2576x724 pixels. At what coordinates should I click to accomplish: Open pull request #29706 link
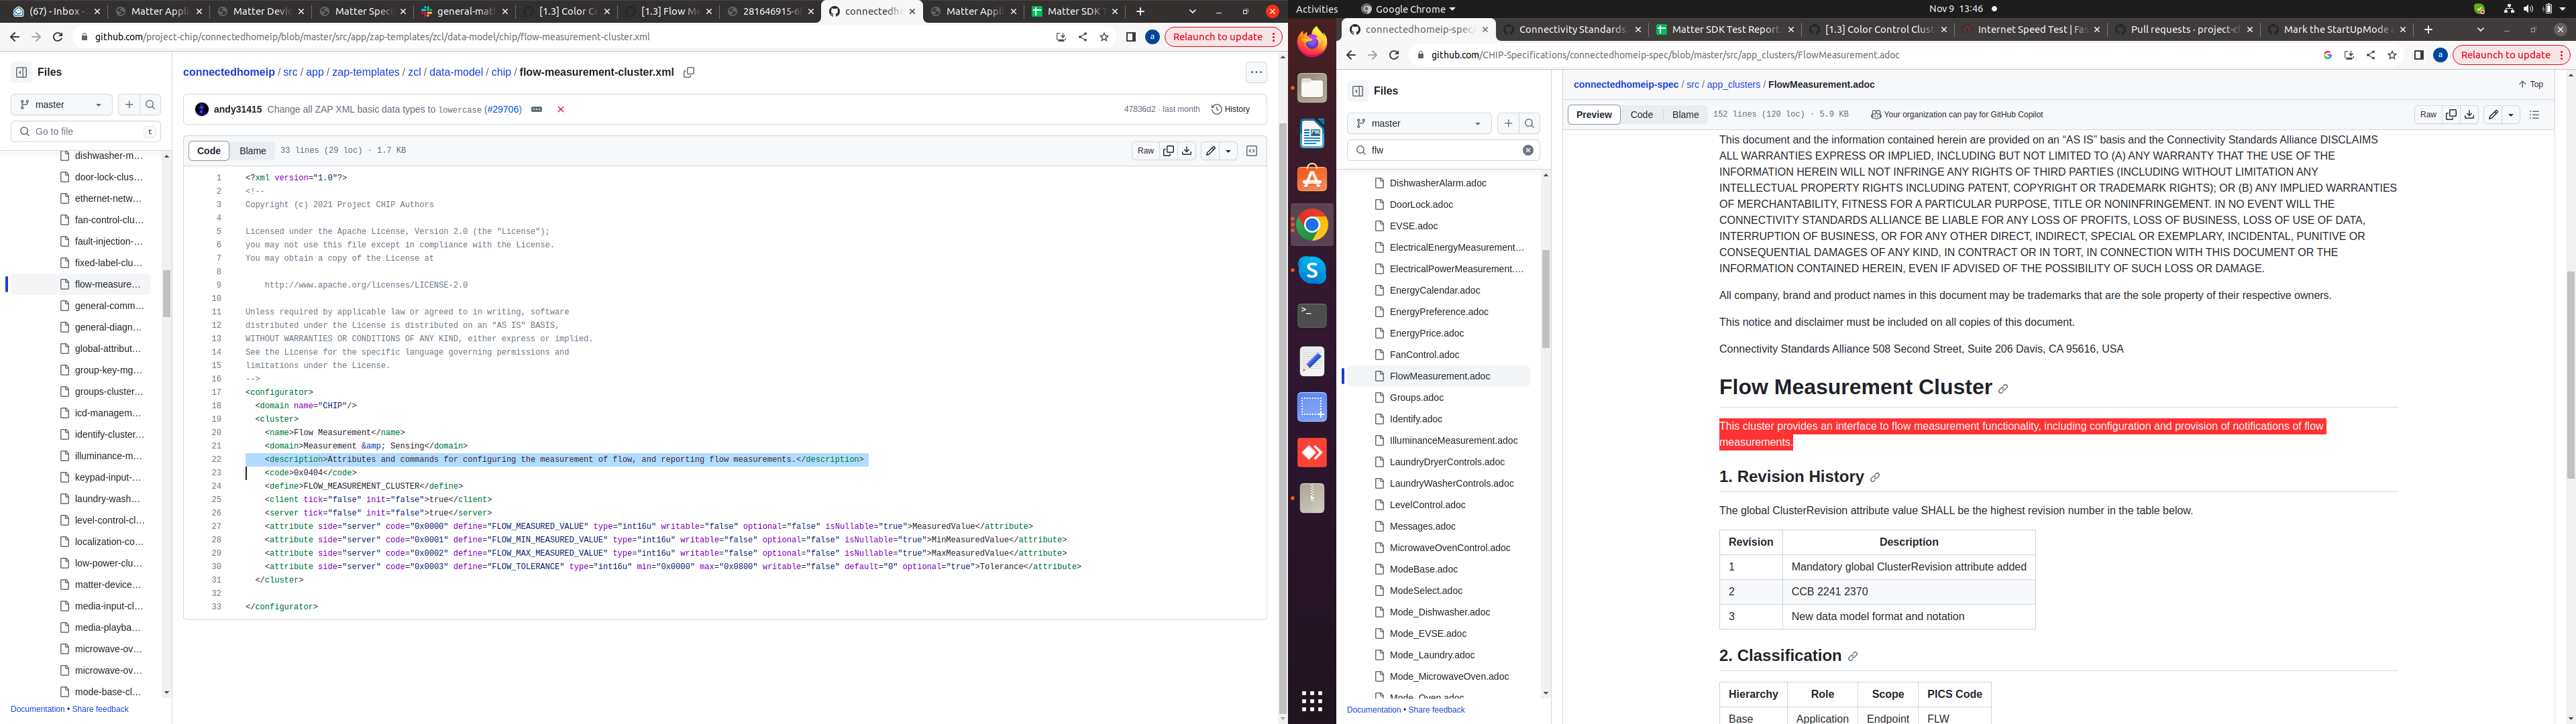[x=503, y=110]
